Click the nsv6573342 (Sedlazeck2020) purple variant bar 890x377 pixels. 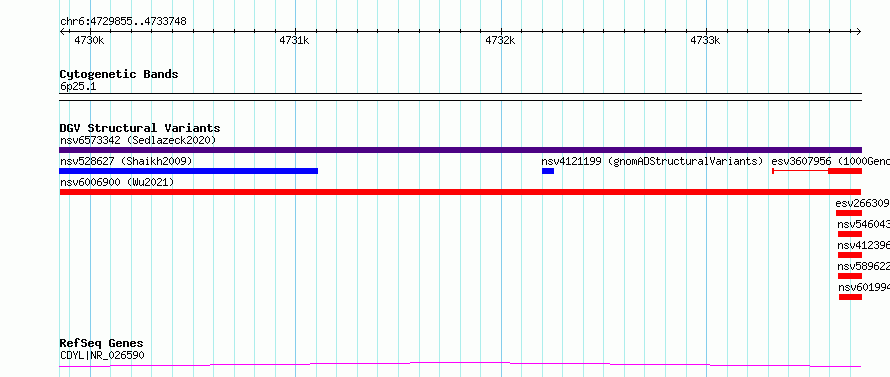tap(460, 150)
